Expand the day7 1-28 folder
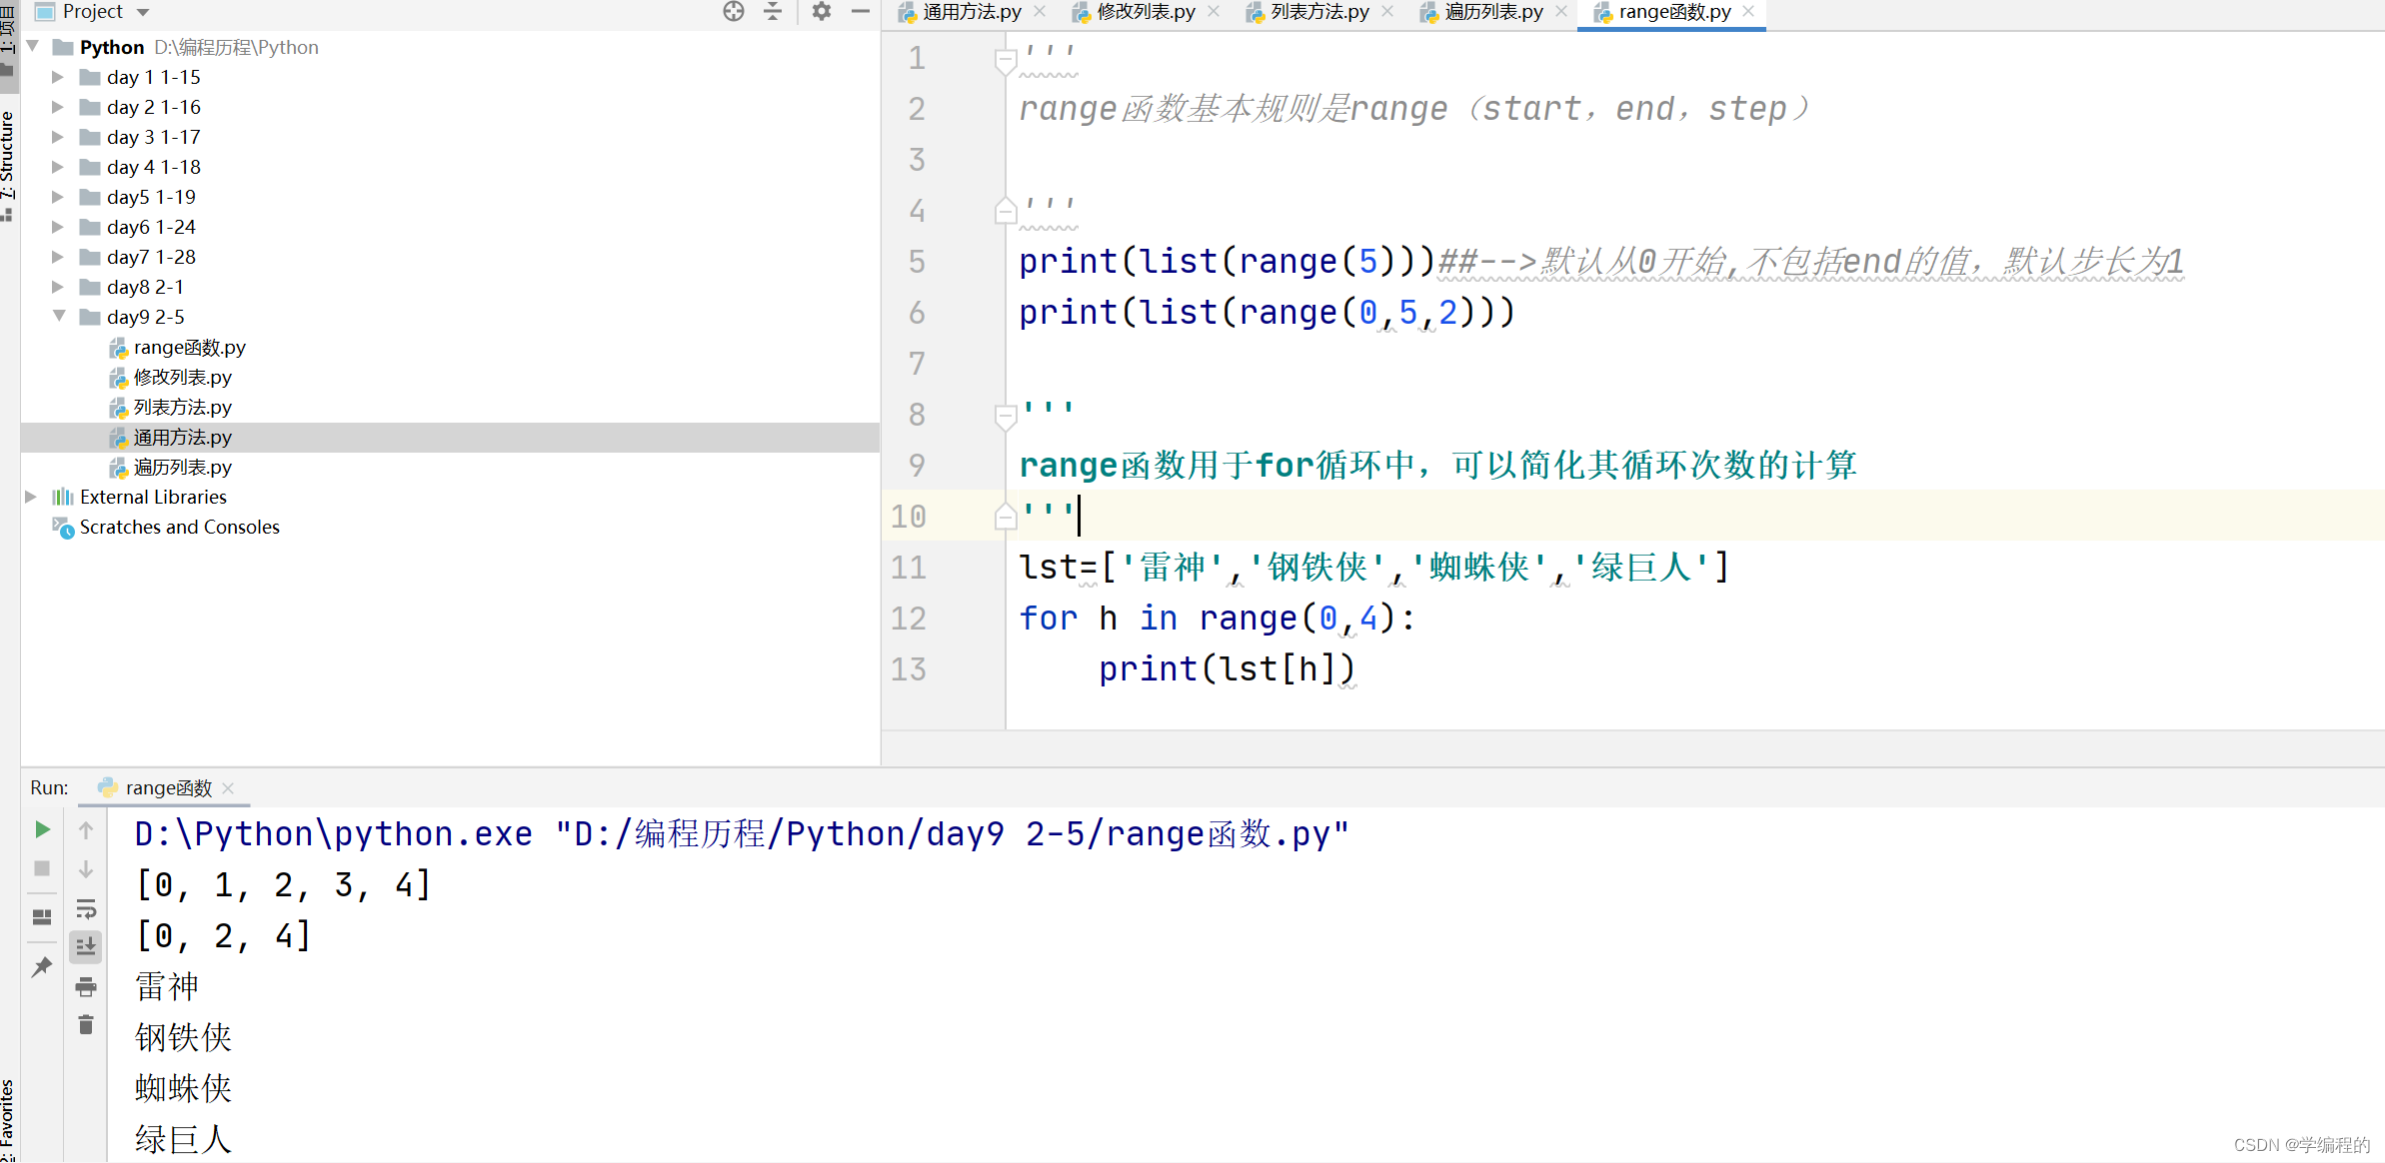2385x1163 pixels. pos(58,257)
